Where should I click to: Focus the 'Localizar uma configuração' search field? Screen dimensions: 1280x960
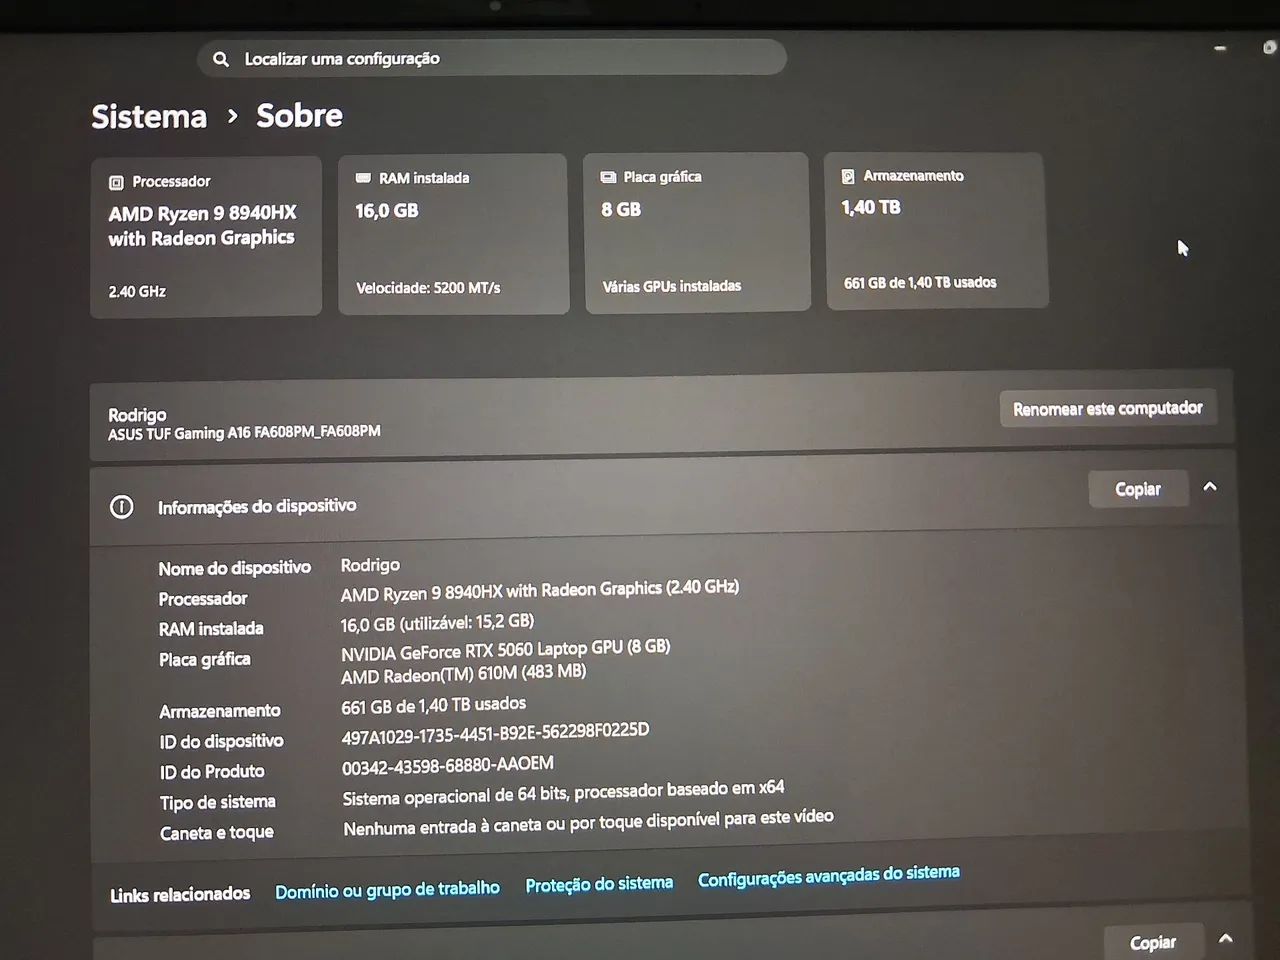click(492, 58)
